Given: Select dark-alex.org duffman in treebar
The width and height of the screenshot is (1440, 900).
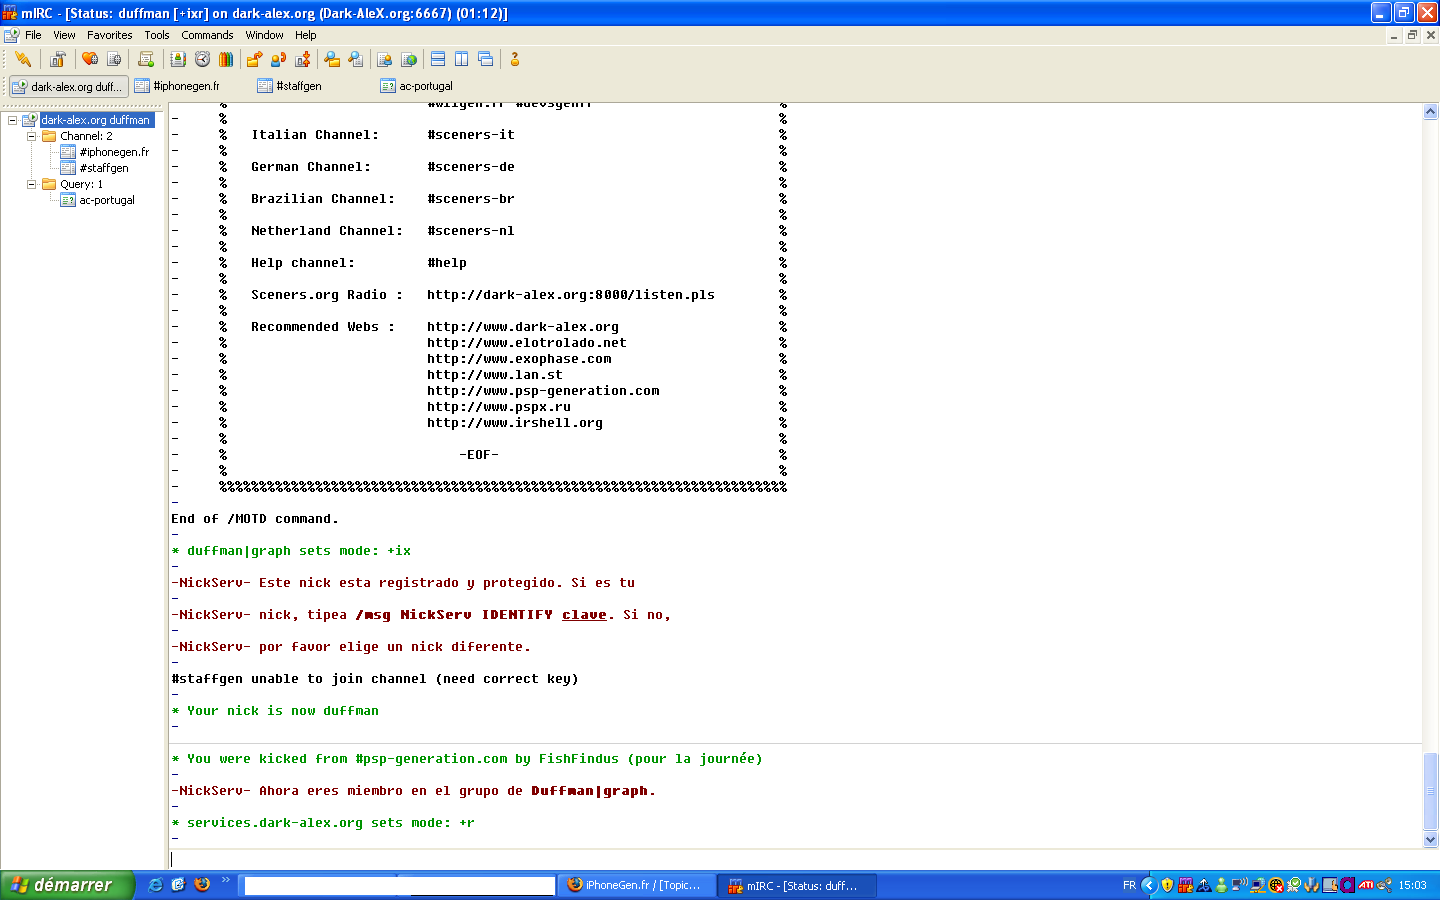Looking at the screenshot, I should [96, 120].
